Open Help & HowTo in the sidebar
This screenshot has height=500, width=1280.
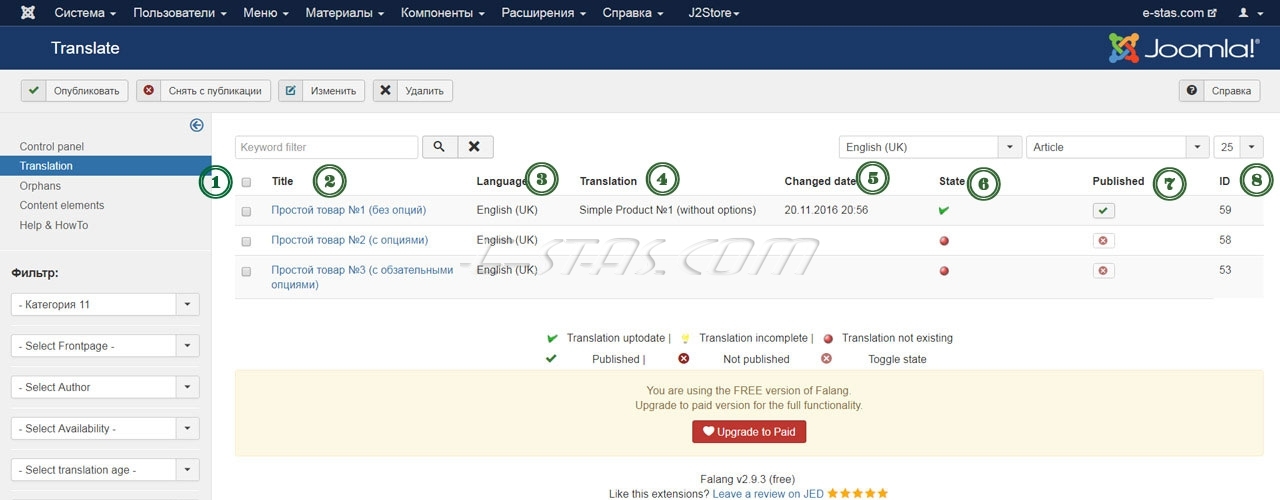point(54,225)
